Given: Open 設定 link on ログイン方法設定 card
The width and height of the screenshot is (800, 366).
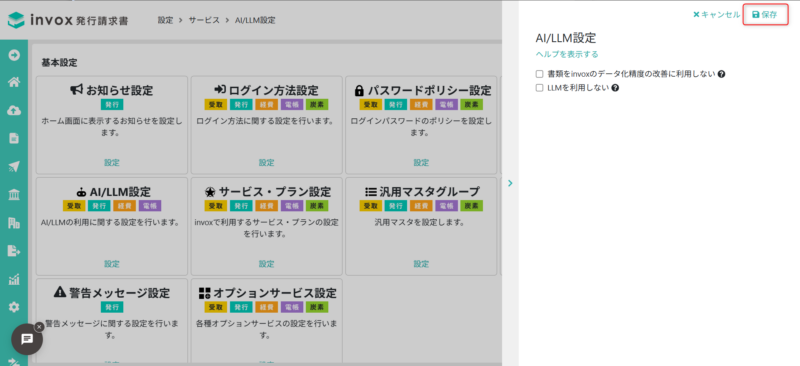Looking at the screenshot, I should [266, 163].
